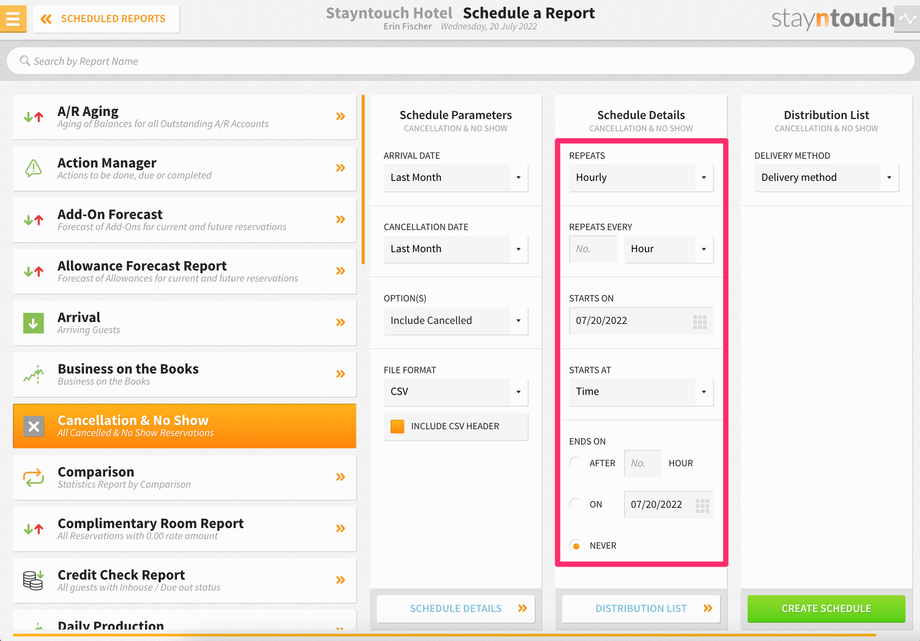Click the green Arrival down-arrow icon

(33, 323)
